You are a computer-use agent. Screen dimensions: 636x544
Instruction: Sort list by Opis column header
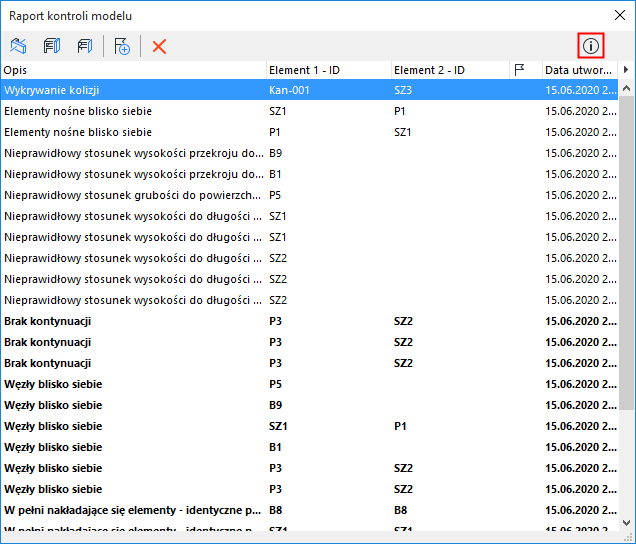click(133, 70)
